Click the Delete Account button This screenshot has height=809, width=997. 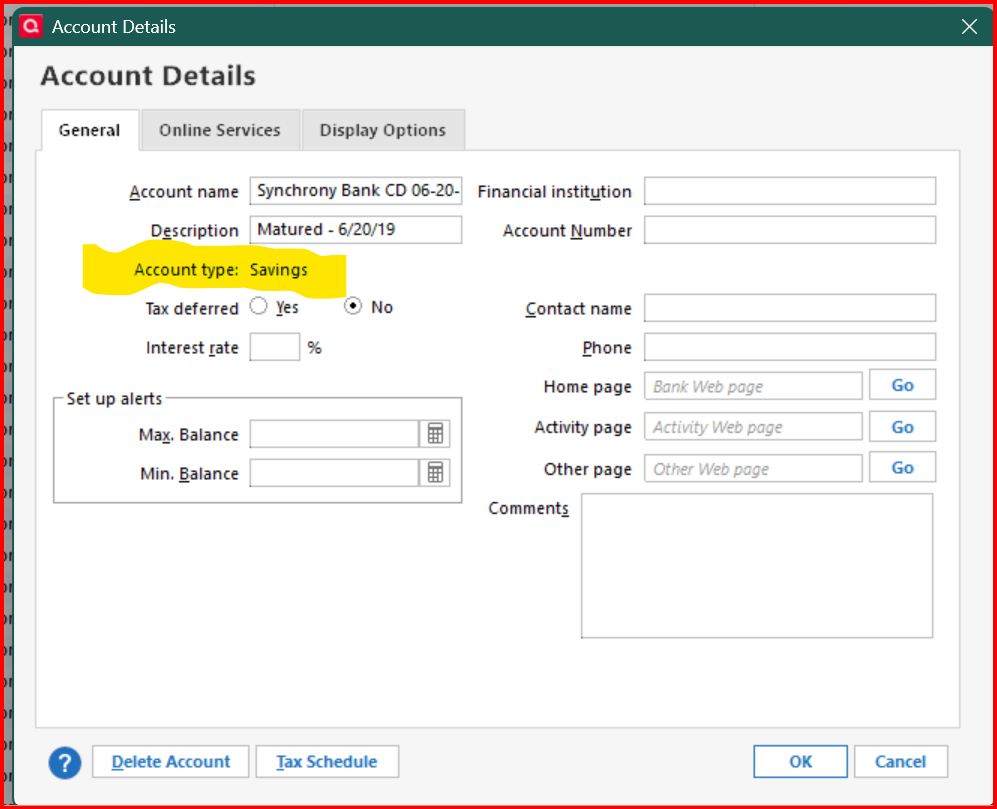(x=170, y=761)
